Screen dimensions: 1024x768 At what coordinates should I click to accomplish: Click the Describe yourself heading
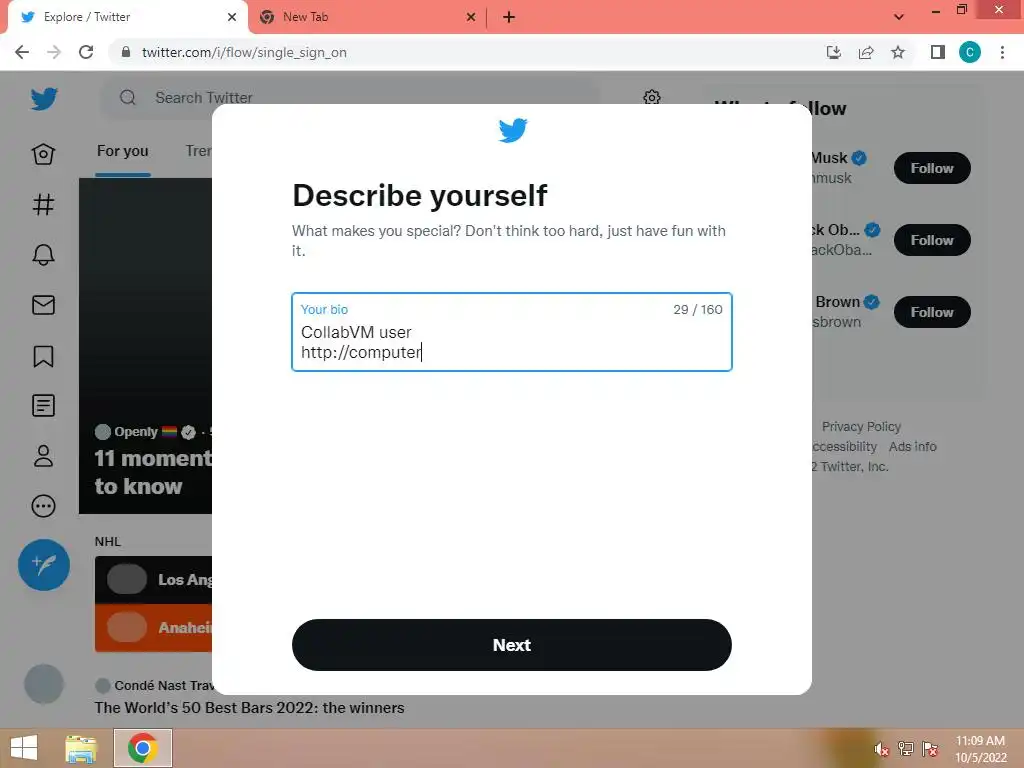pyautogui.click(x=419, y=195)
